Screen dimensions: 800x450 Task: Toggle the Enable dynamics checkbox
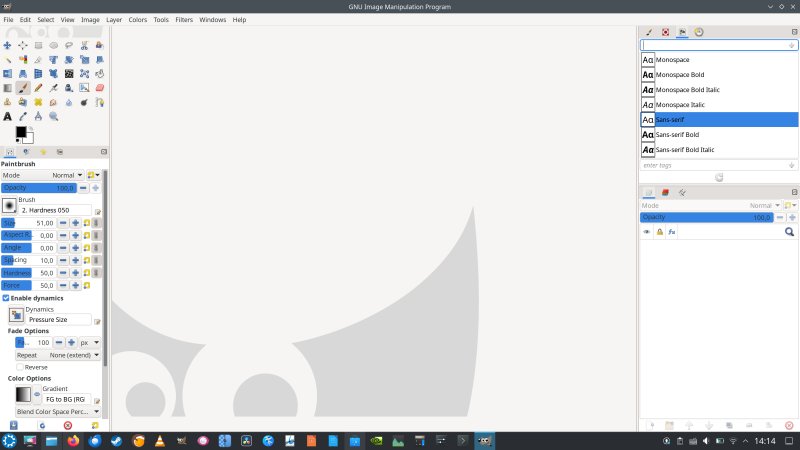(x=6, y=298)
